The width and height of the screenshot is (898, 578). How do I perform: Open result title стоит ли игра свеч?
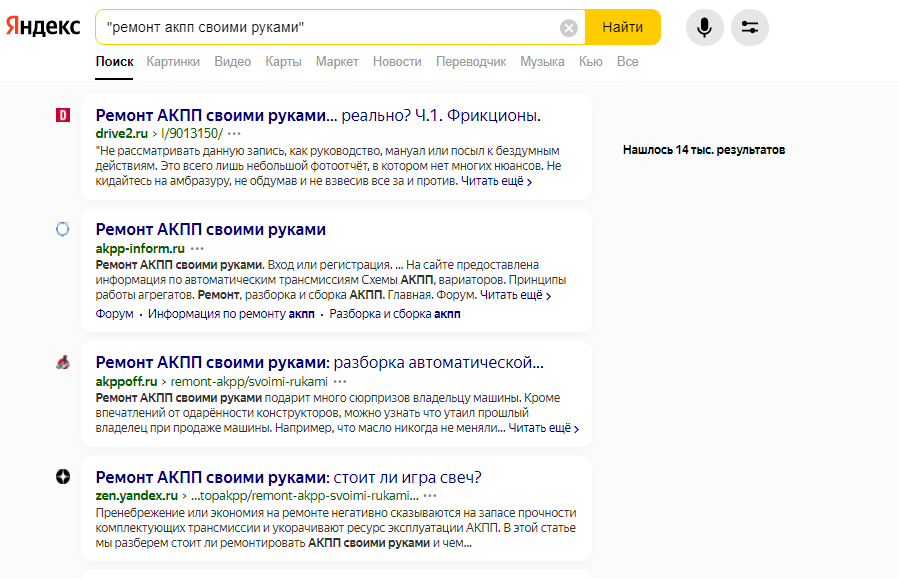[x=289, y=477]
